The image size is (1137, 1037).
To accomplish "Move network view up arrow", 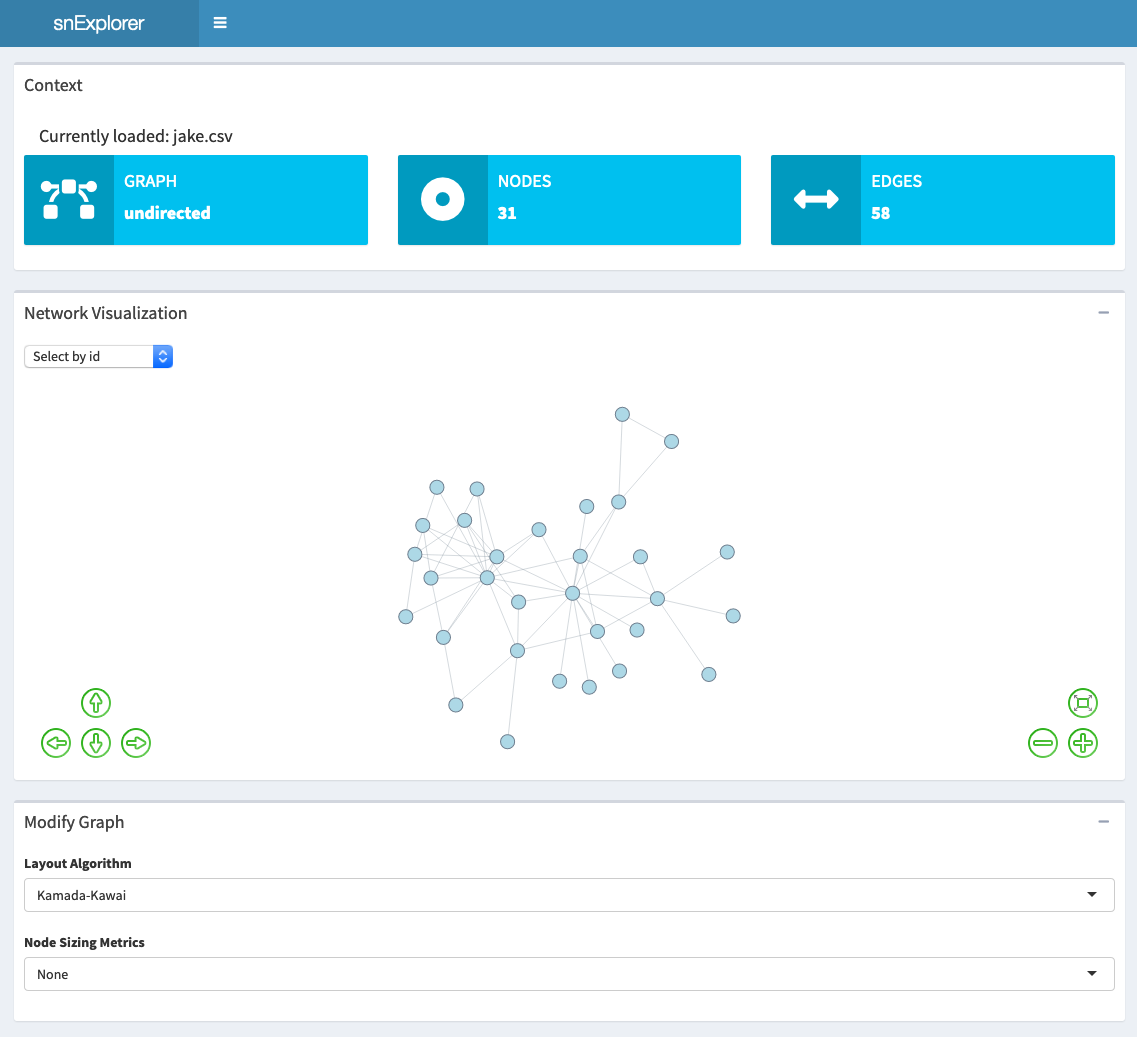I will (96, 703).
